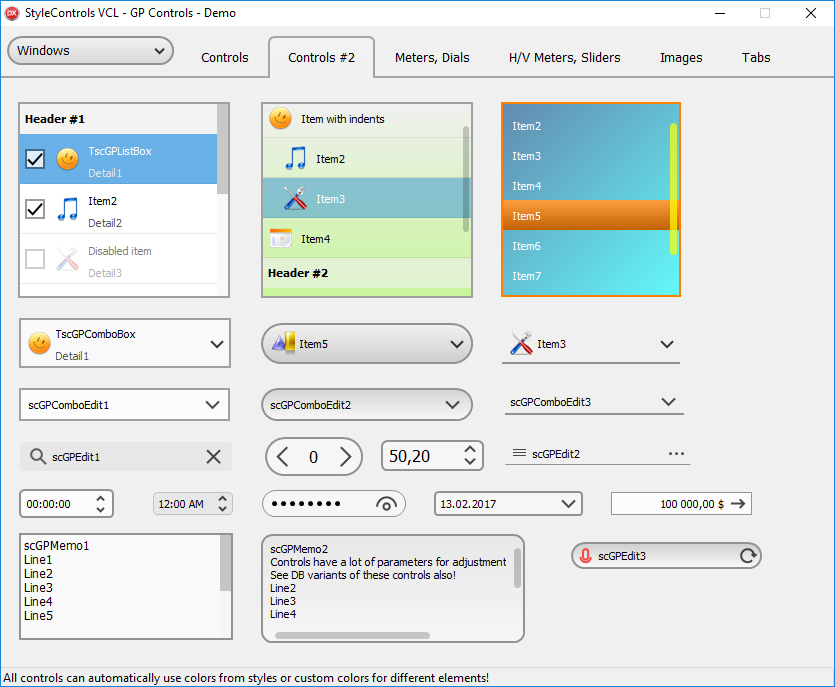Click the shapes icon in Item5 combo box
This screenshot has height=687, width=835.
click(x=284, y=343)
